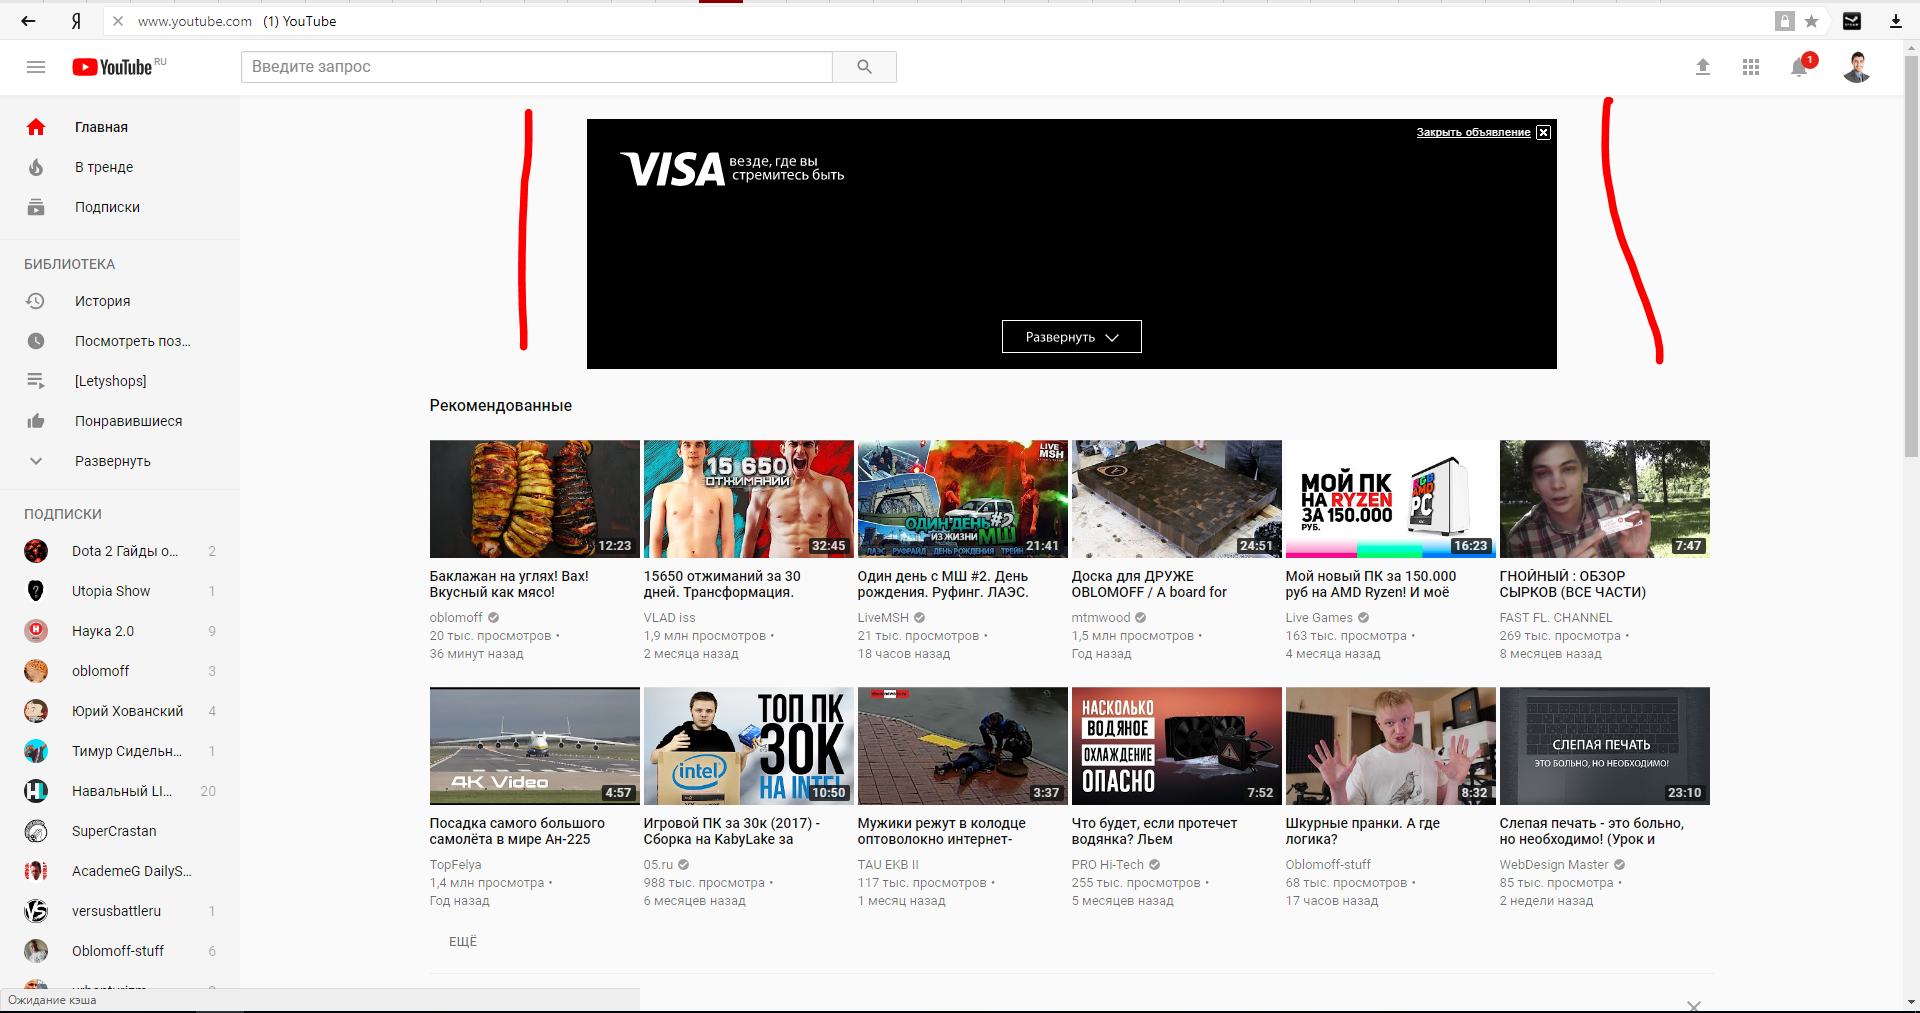Open the account avatar menu
The height and width of the screenshot is (1013, 1920).
tap(1857, 67)
